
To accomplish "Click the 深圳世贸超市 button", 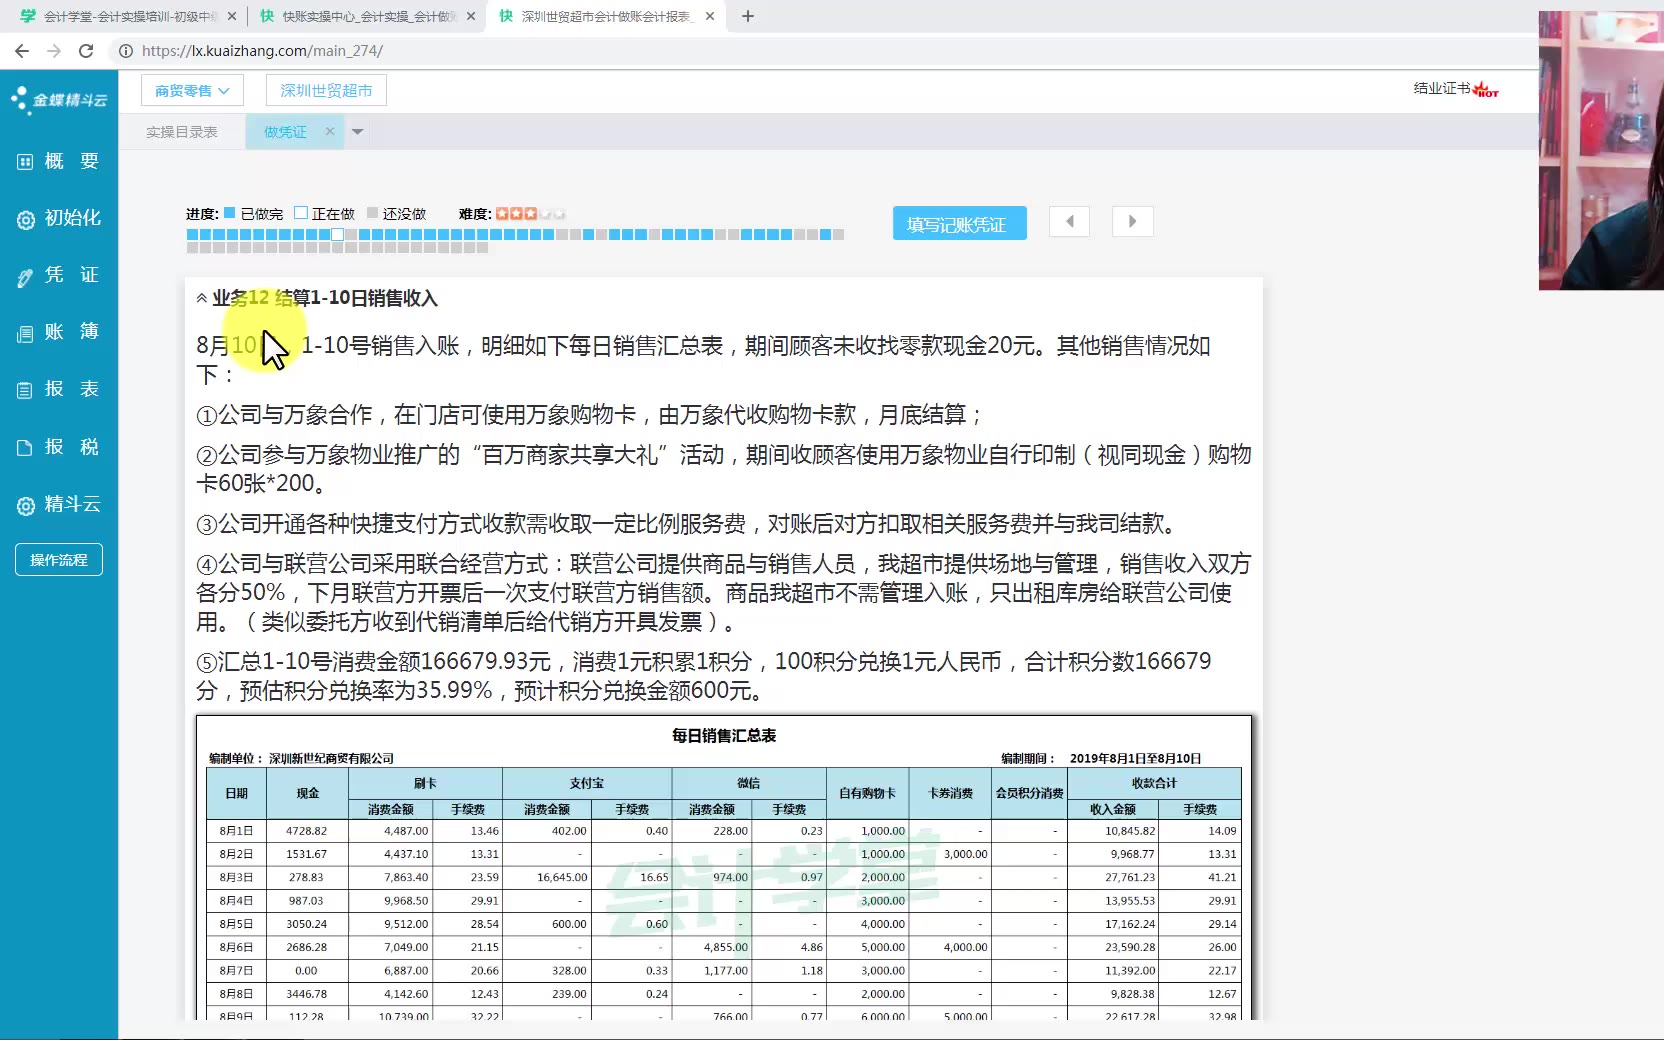I will tap(326, 91).
